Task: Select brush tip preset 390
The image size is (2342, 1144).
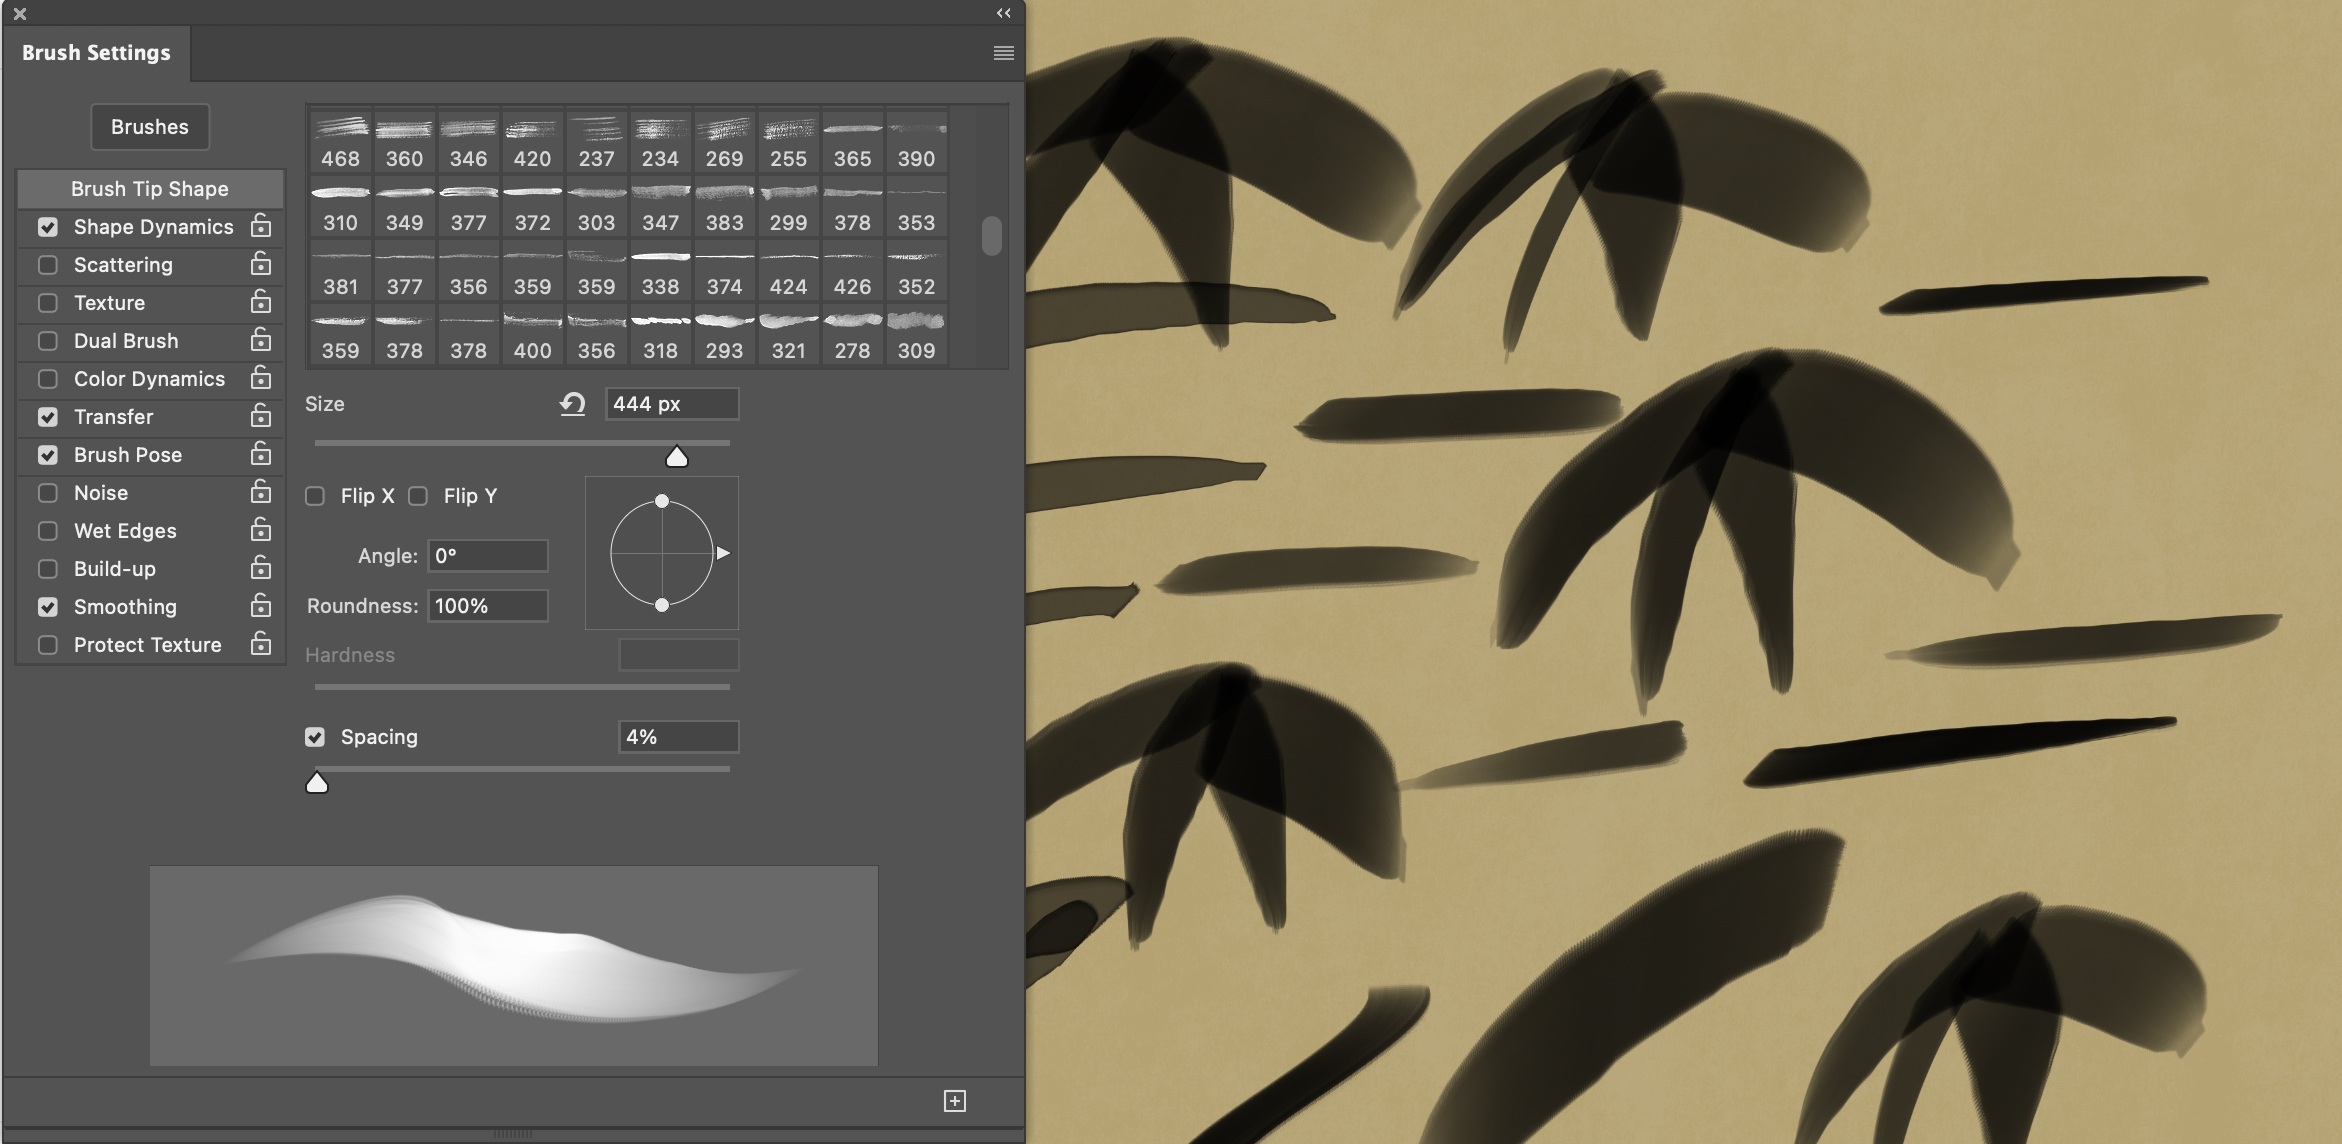Action: pyautogui.click(x=916, y=138)
